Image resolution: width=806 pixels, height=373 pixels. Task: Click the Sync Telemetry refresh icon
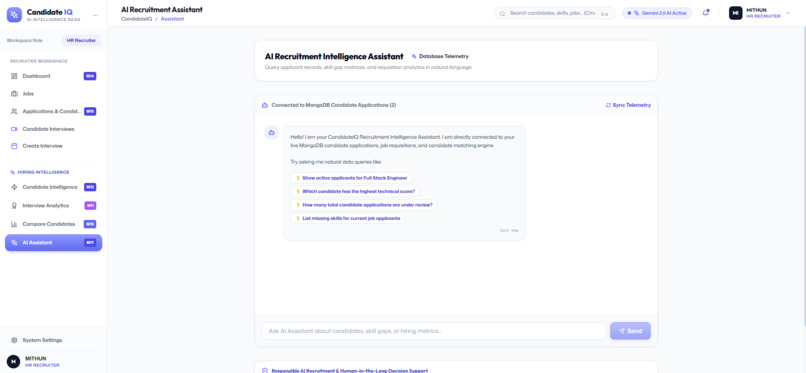pos(609,105)
